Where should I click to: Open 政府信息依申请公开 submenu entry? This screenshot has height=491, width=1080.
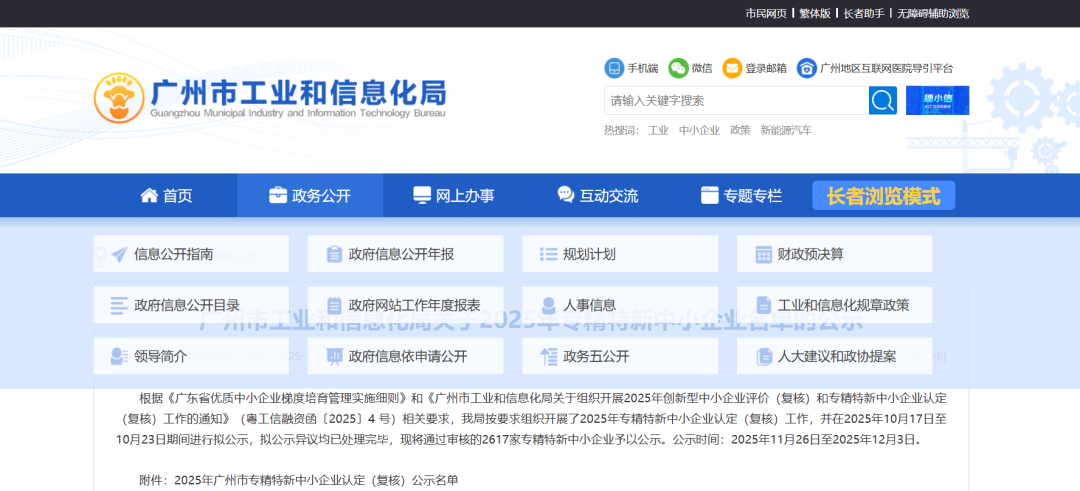pos(406,356)
